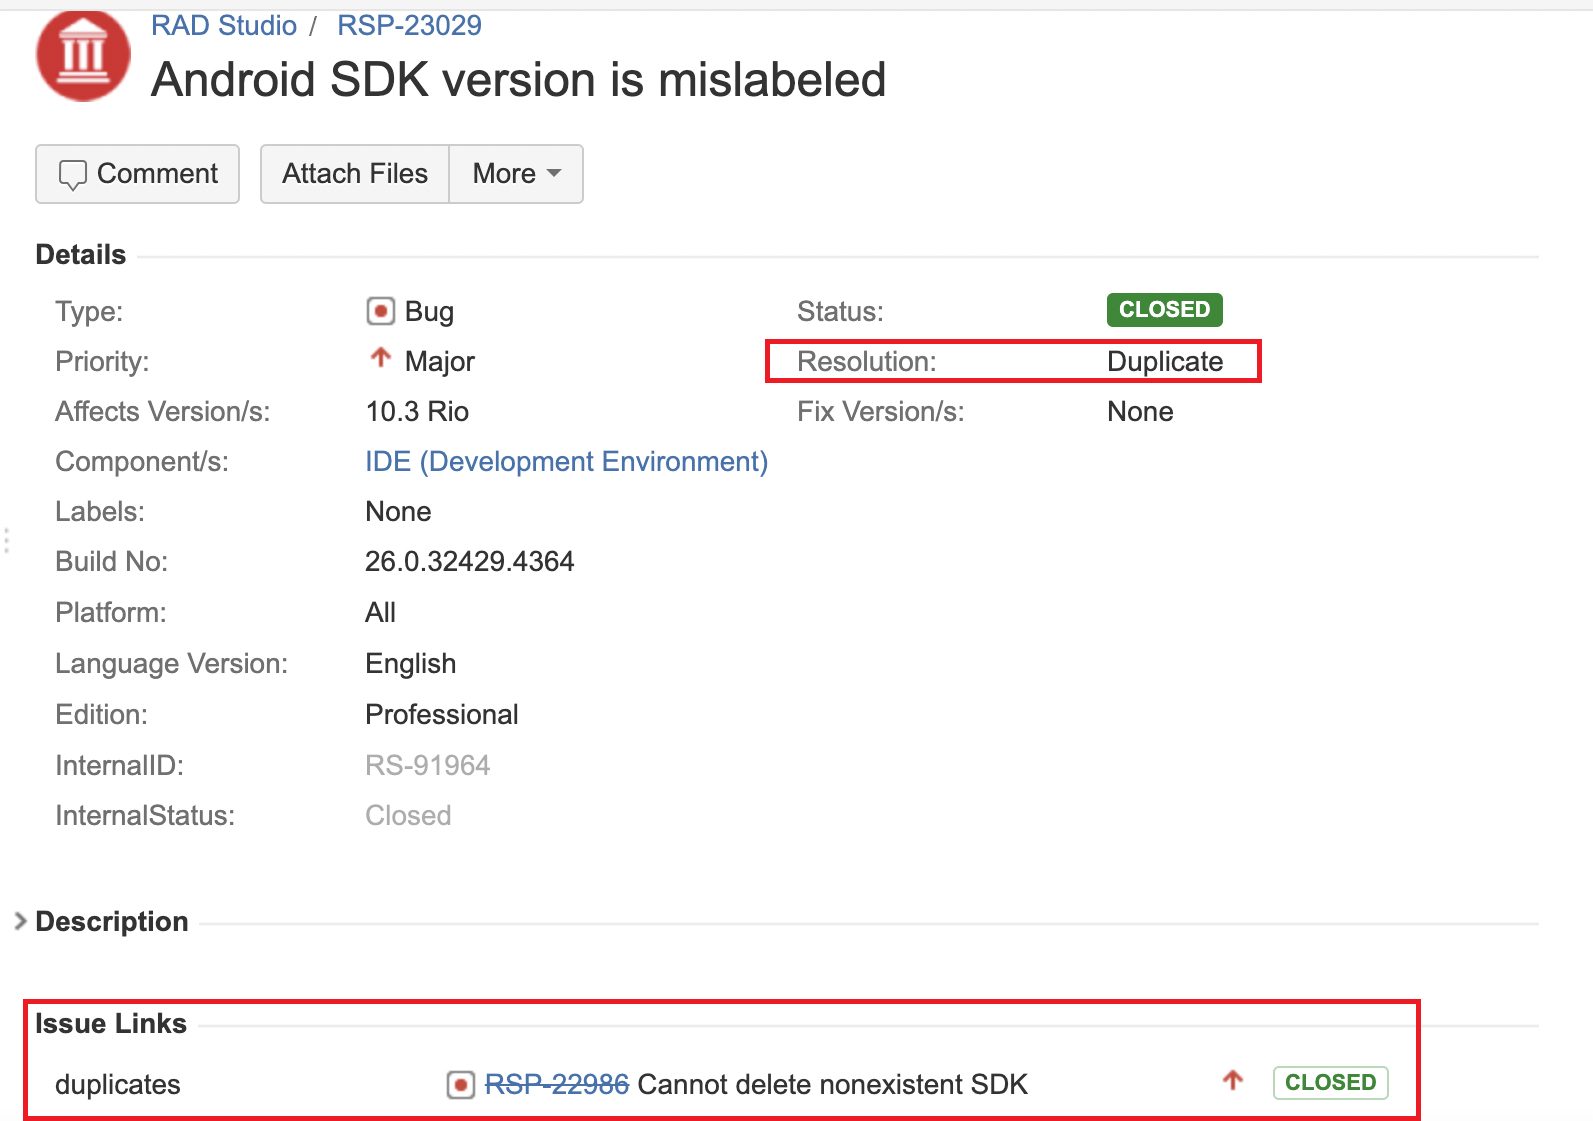1593x1121 pixels.
Task: Click the issue title 'Android SDK version is mislabeled'
Action: coord(518,80)
